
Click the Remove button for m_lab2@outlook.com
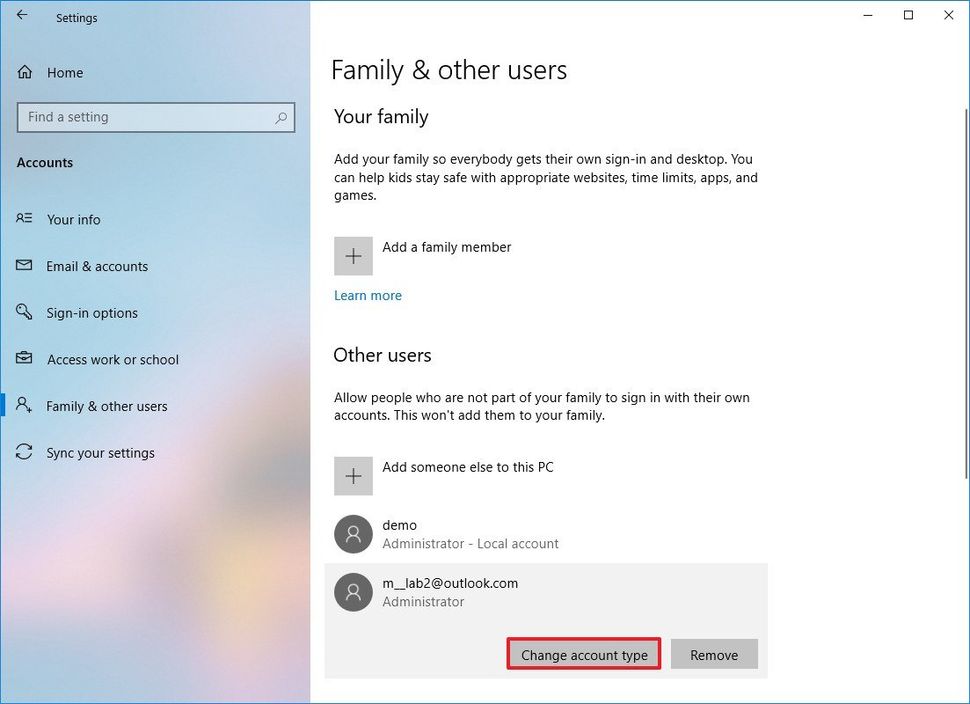tap(714, 654)
